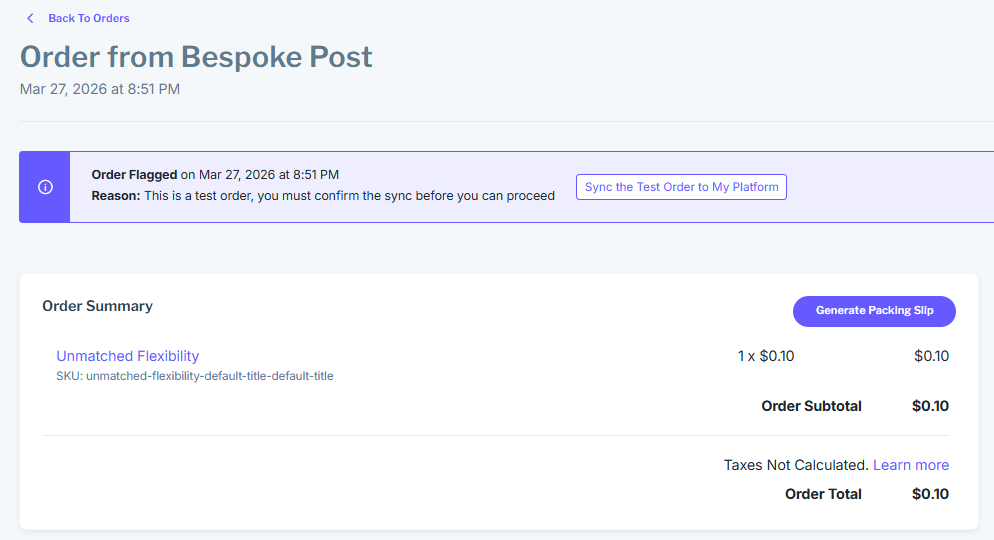
Task: Click the Order Total label
Action: pos(823,494)
